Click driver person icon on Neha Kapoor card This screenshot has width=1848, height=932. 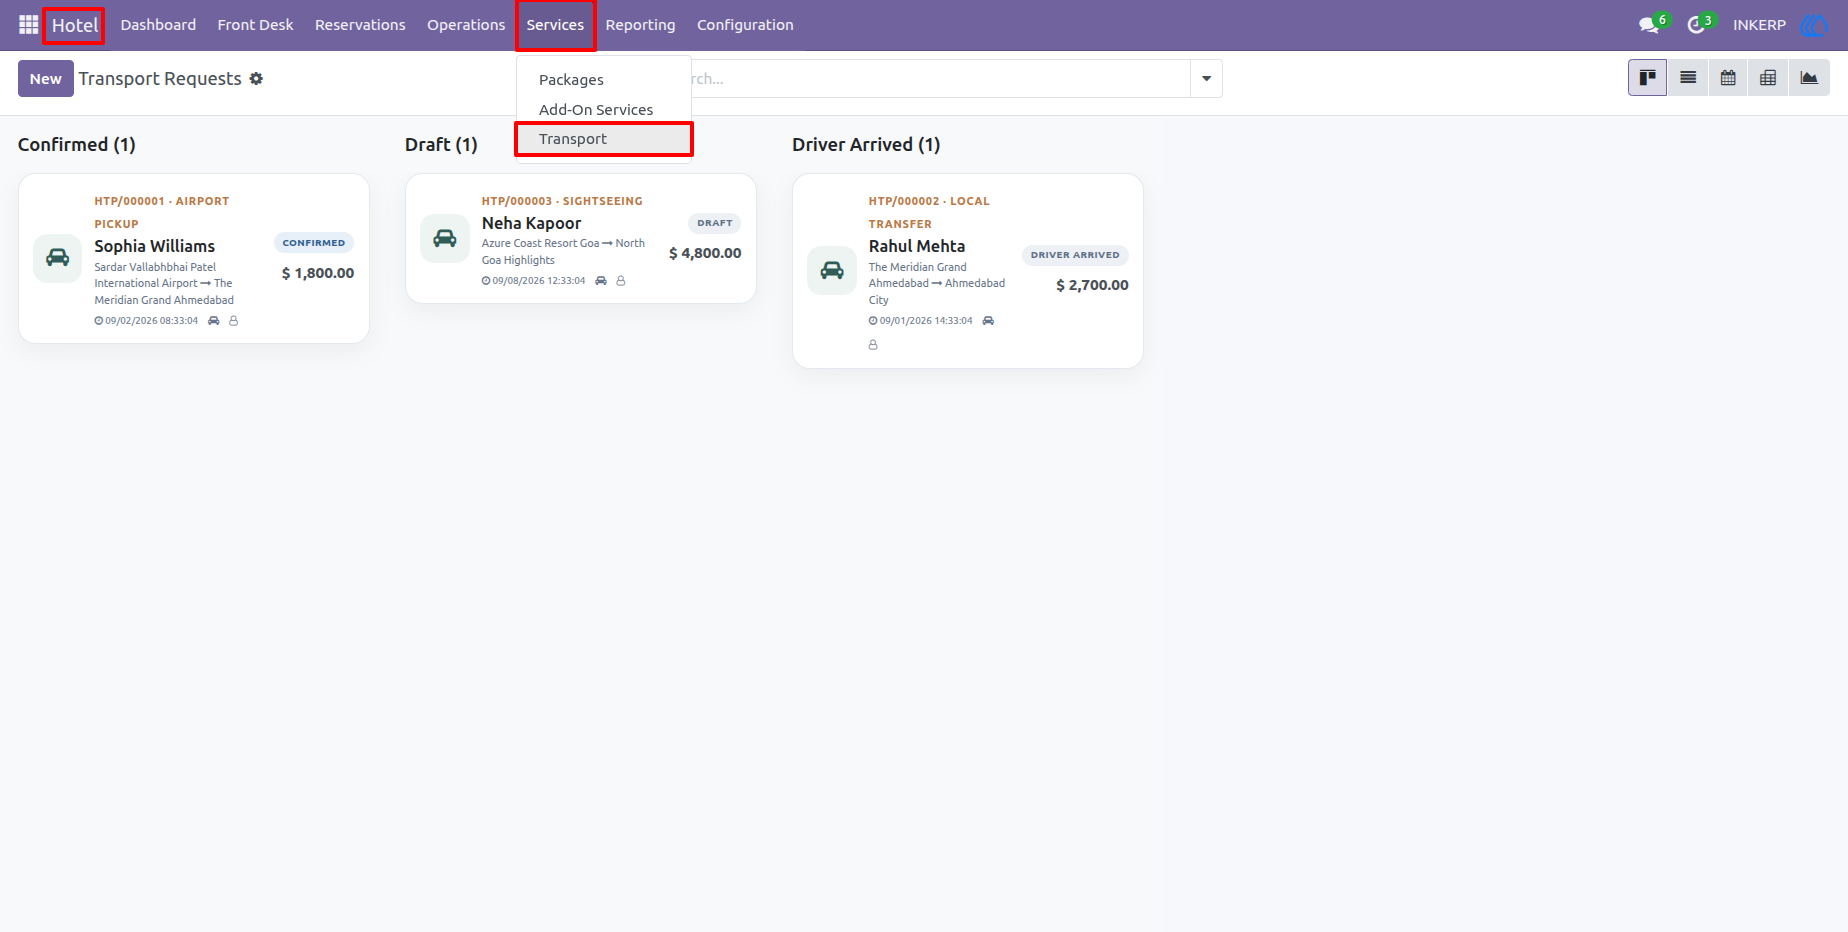pos(621,281)
